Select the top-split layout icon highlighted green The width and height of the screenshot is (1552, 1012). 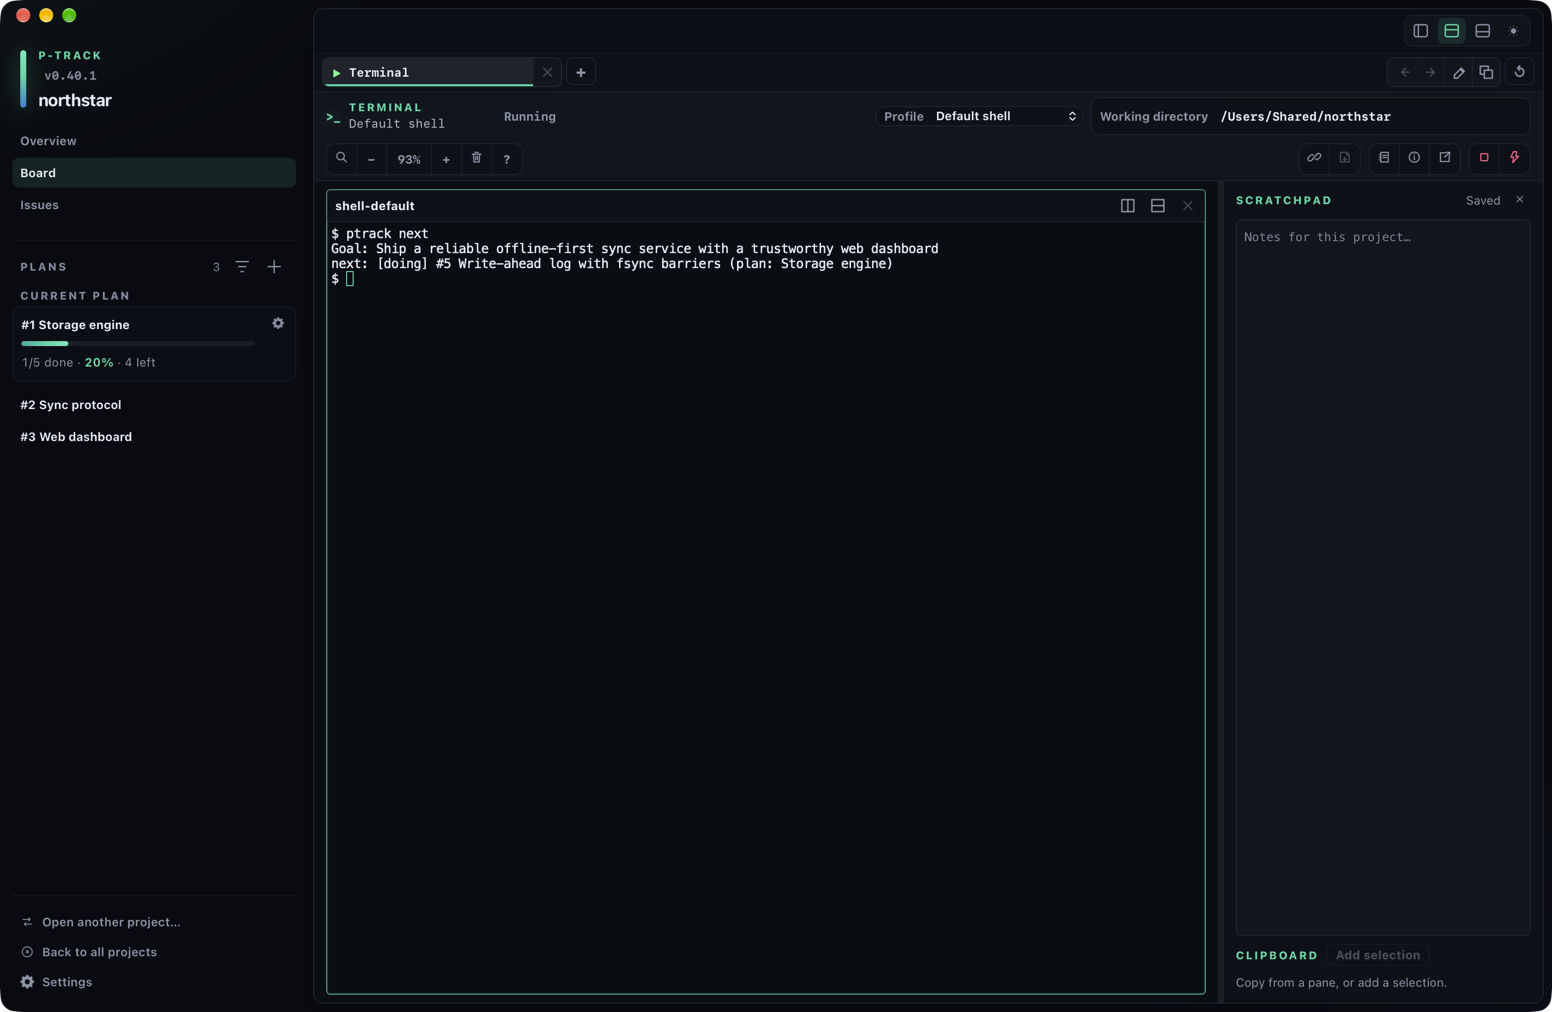pyautogui.click(x=1451, y=31)
